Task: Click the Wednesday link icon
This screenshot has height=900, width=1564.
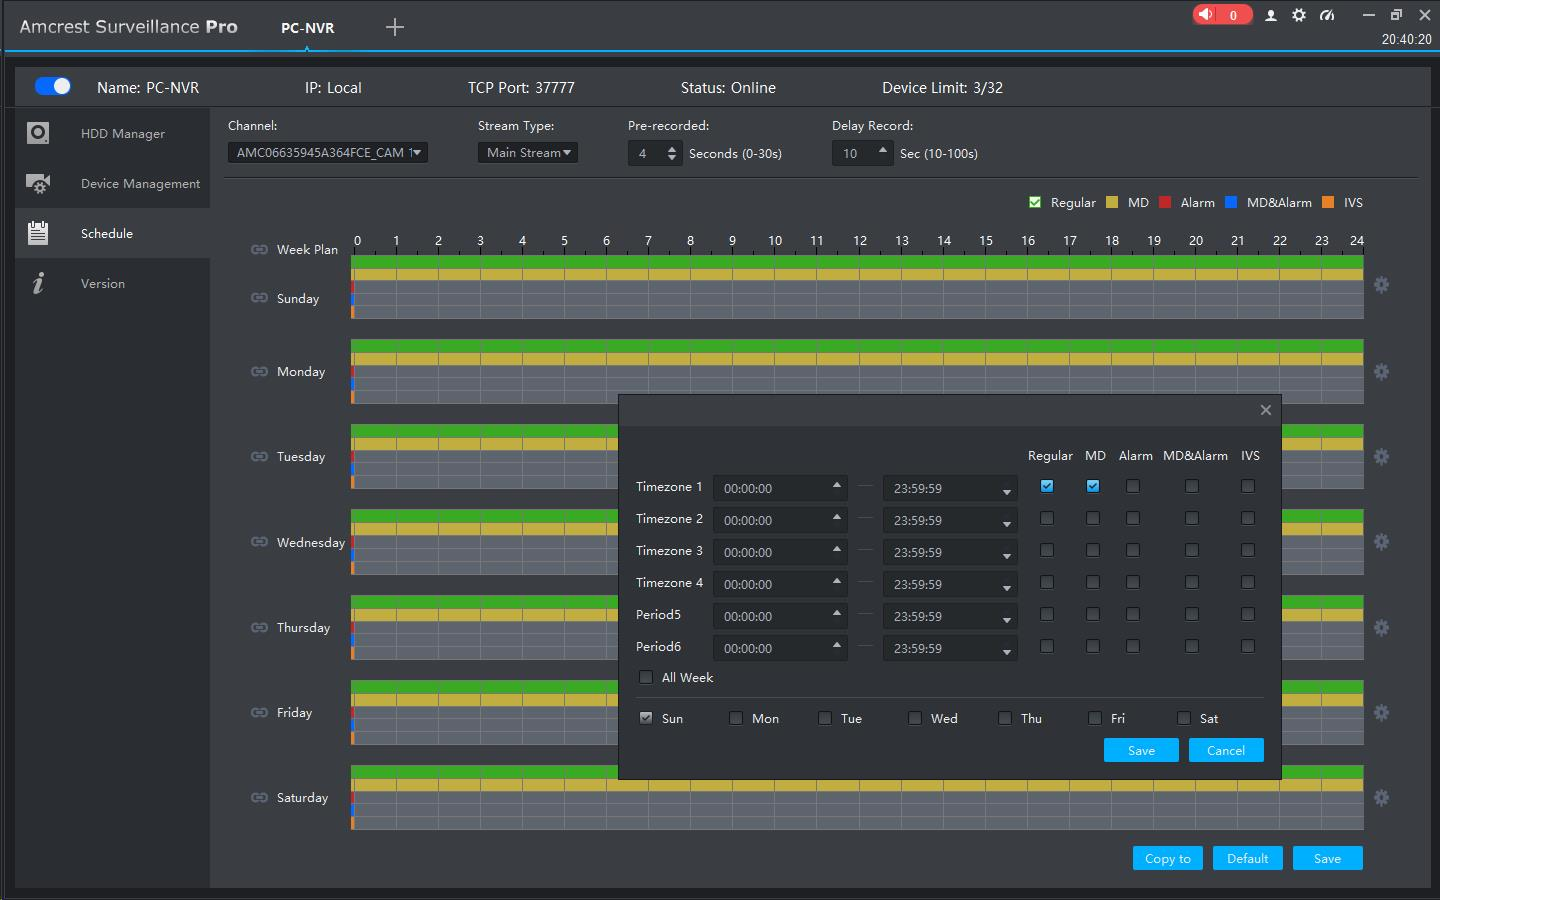Action: tap(259, 542)
